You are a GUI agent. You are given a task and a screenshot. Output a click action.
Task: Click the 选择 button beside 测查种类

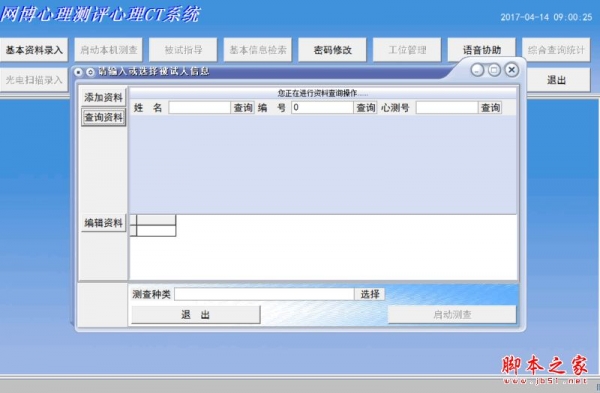point(370,294)
